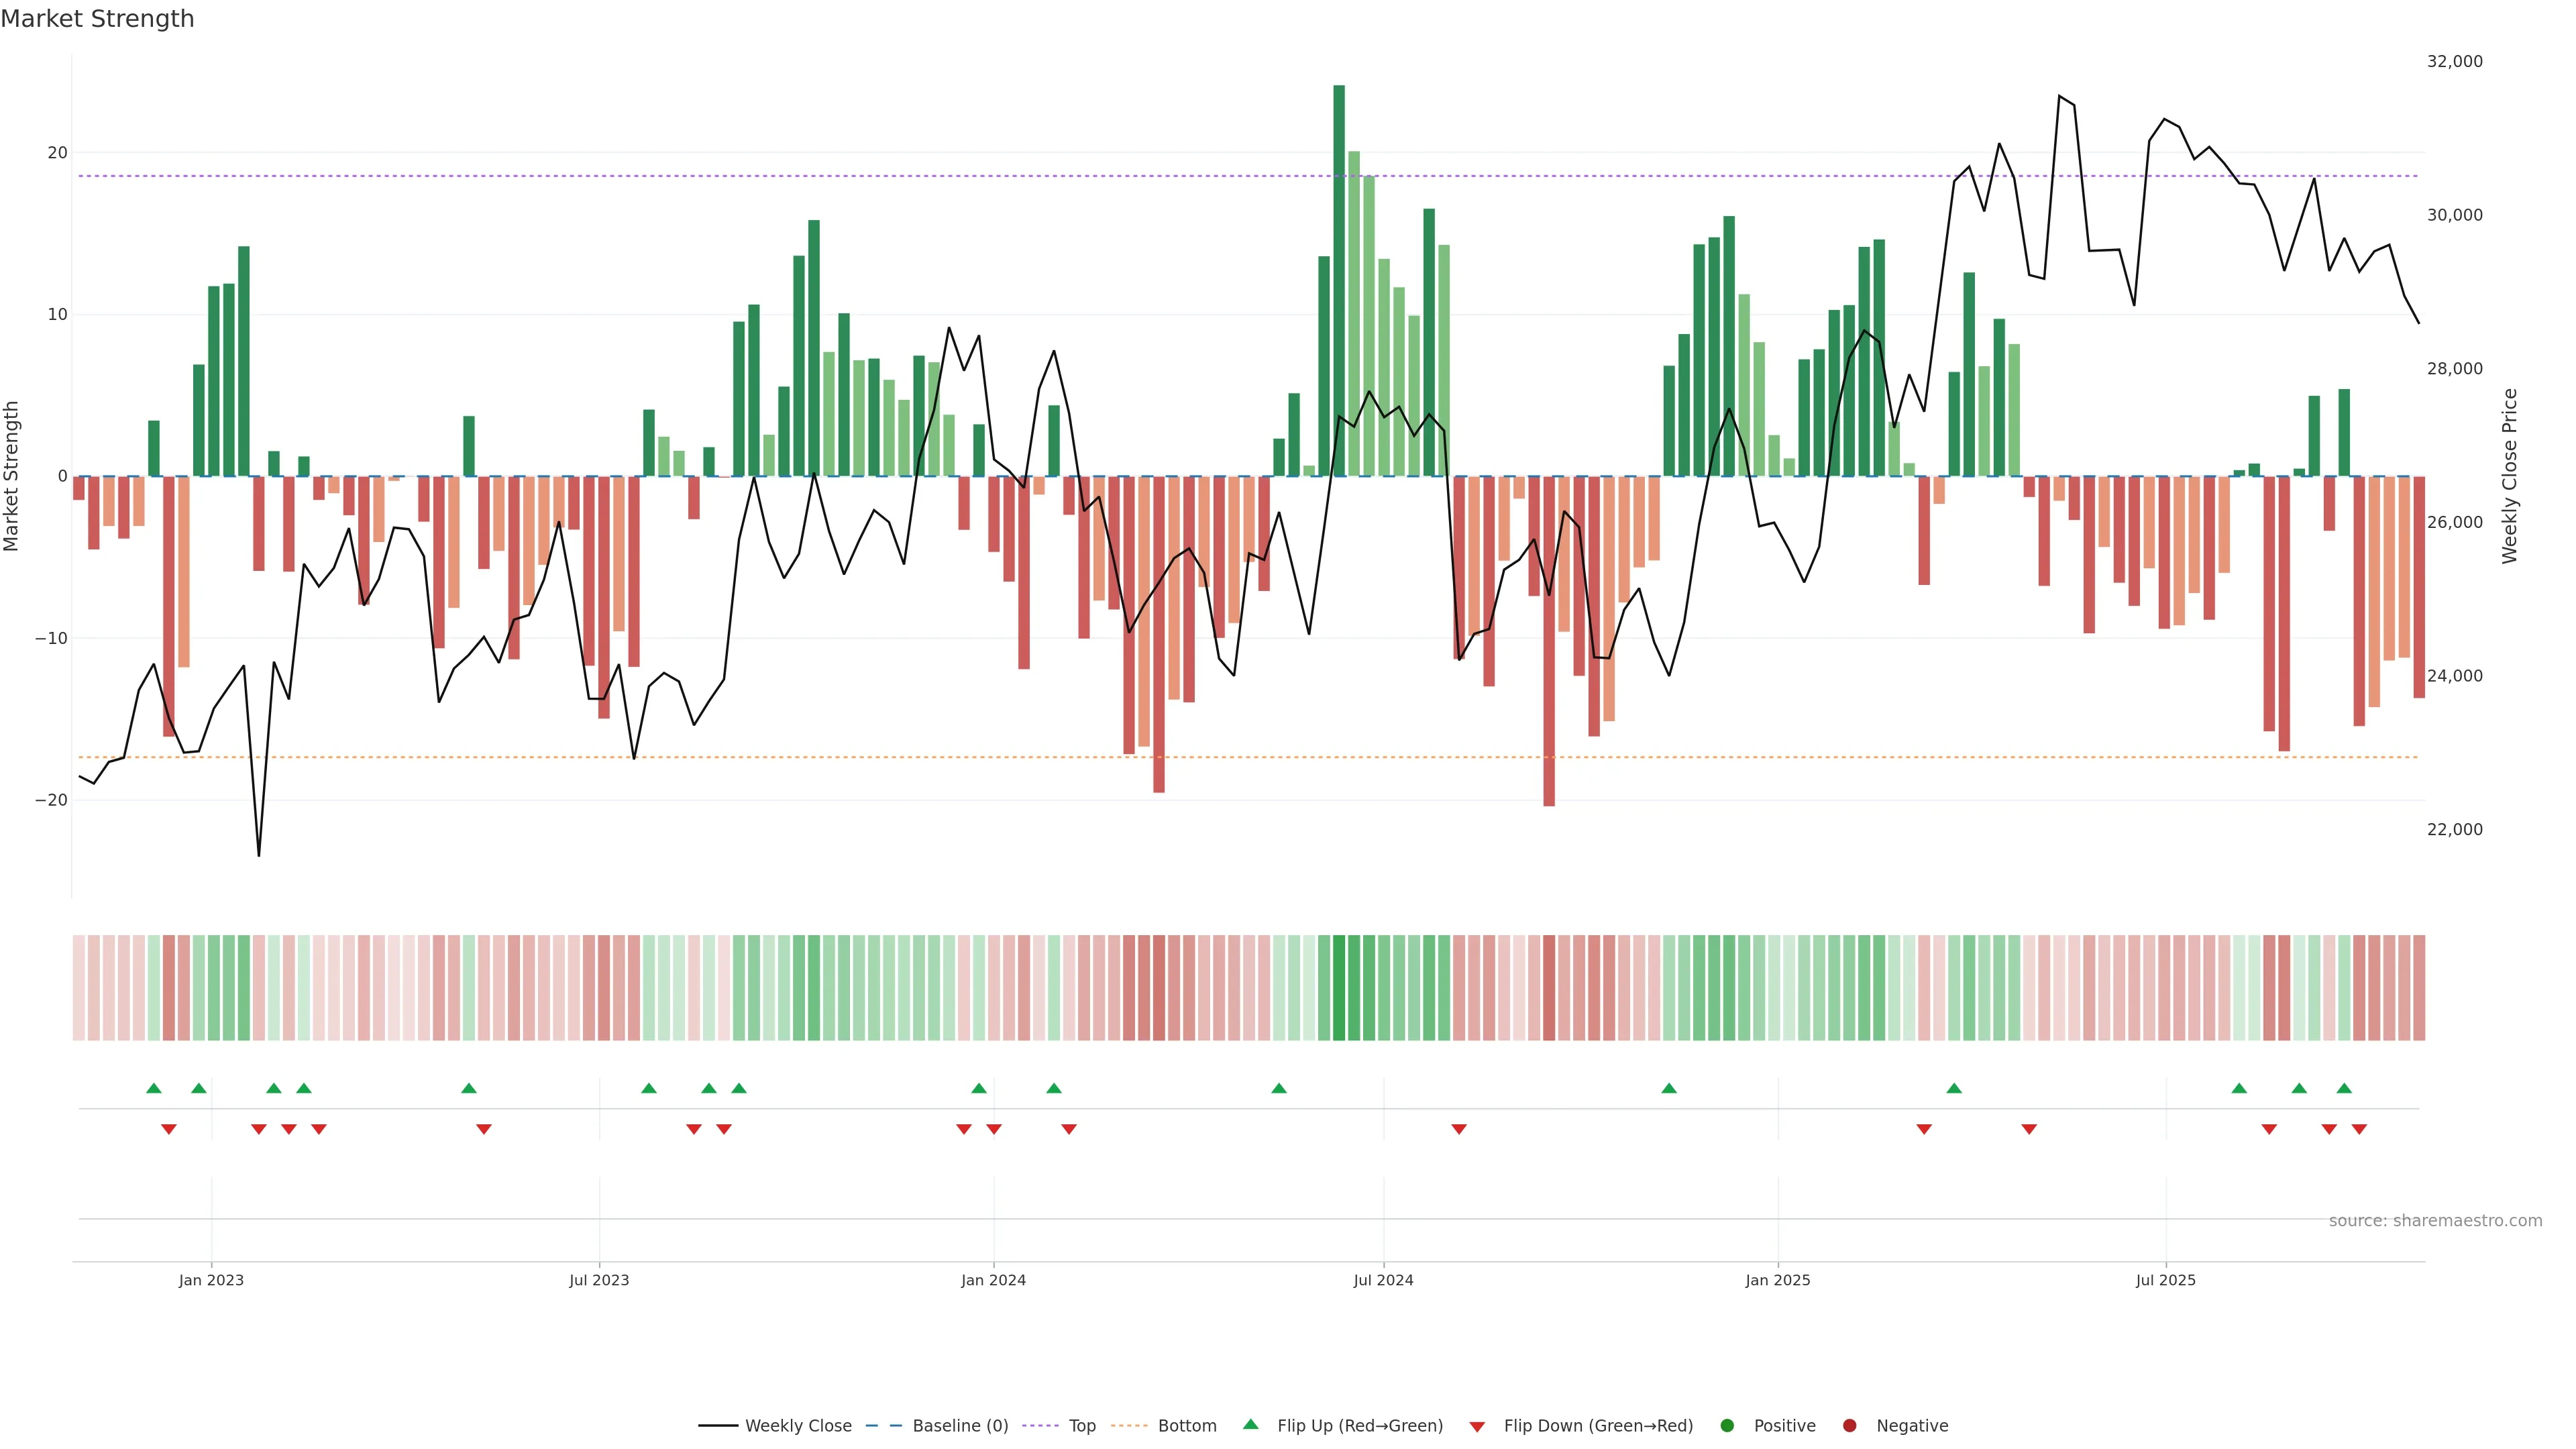The height and width of the screenshot is (1449, 2576).
Task: Click the Jul 2025 x-axis label
Action: [2165, 1280]
